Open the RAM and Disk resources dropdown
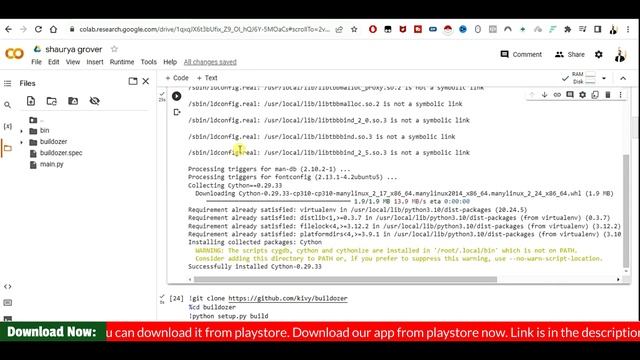Viewport: 640px width, 360px height. [604, 78]
